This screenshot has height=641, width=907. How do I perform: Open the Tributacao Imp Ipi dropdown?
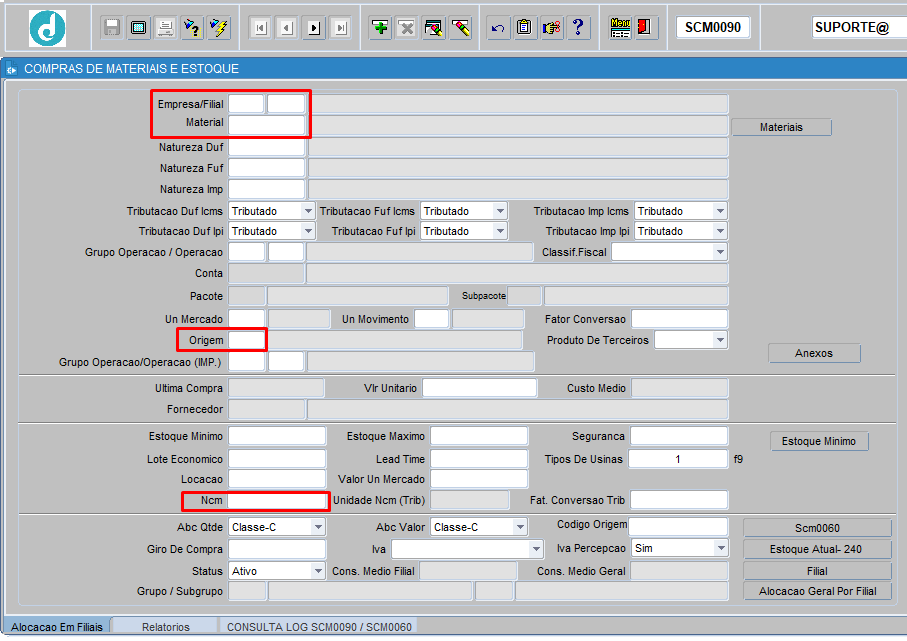pos(720,231)
